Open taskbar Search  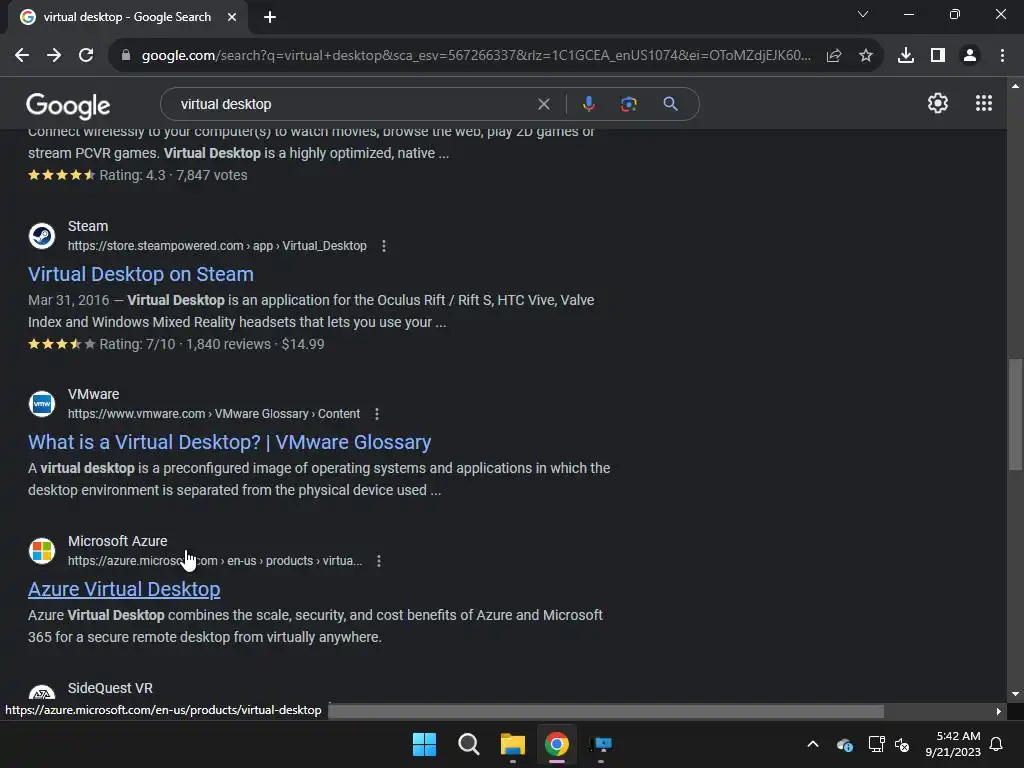click(x=468, y=744)
